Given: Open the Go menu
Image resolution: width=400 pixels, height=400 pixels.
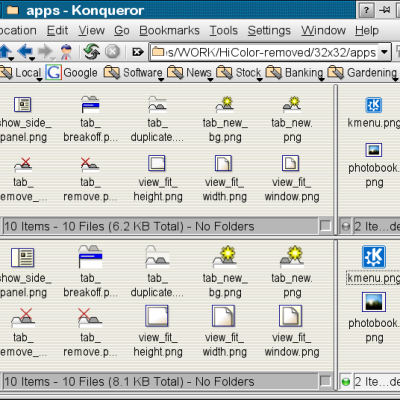Looking at the screenshot, I should click(122, 30).
